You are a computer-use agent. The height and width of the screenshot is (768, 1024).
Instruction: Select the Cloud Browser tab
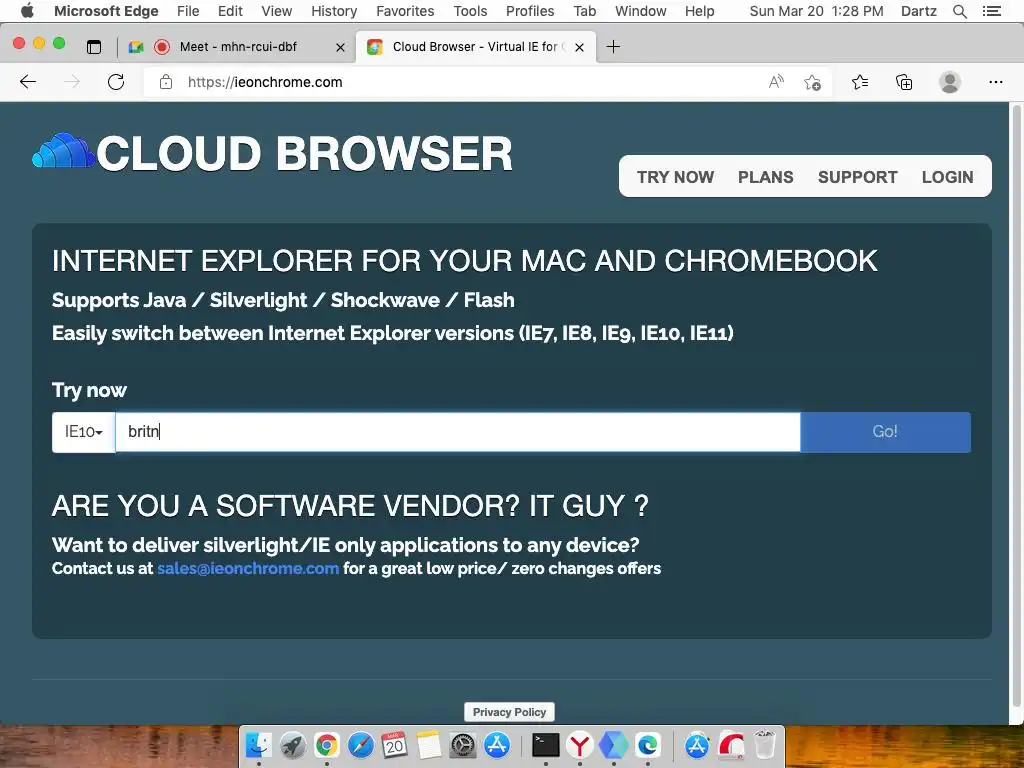click(475, 46)
